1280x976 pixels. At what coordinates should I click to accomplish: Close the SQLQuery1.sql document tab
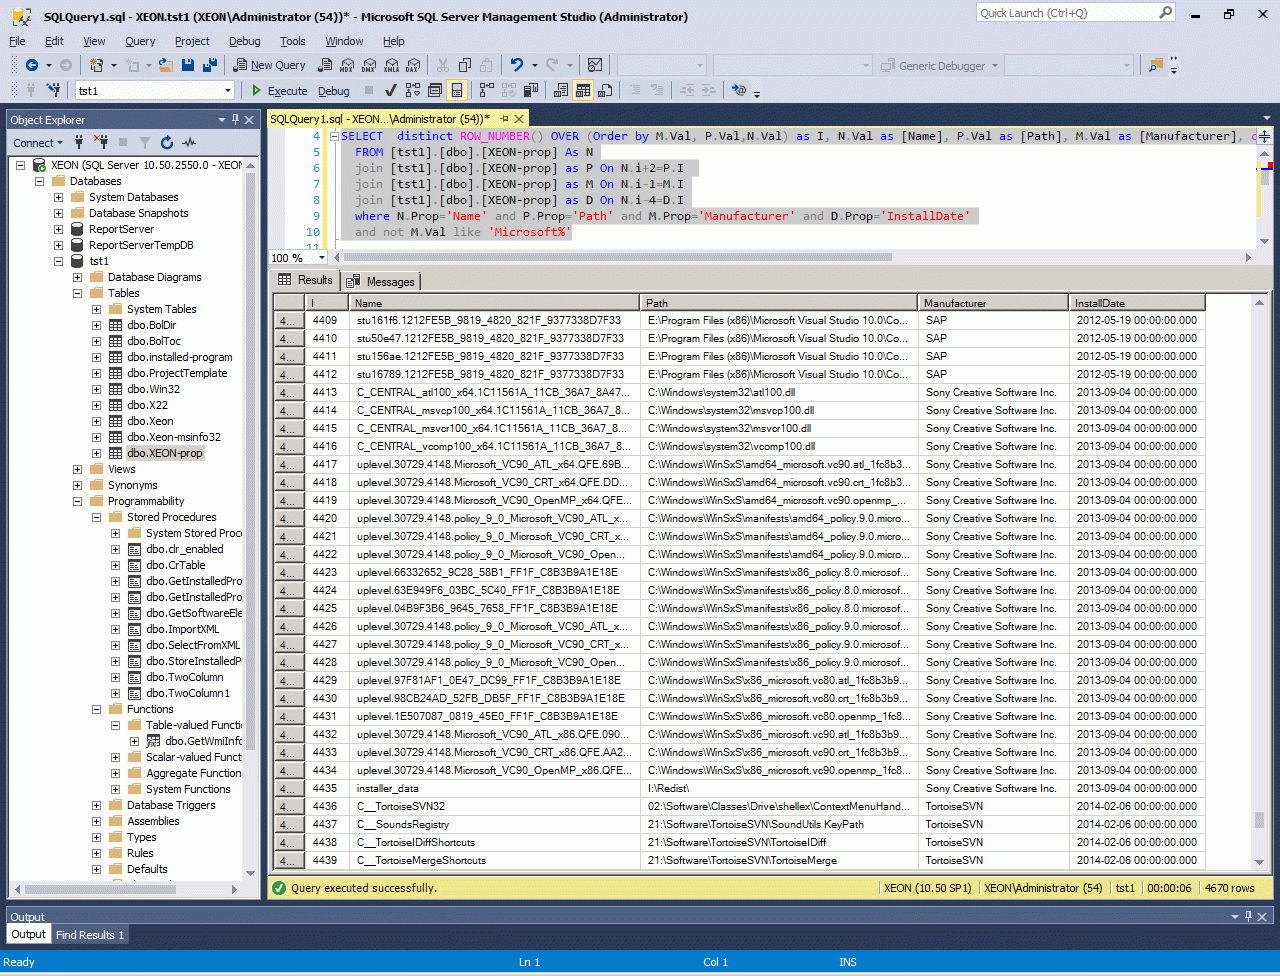pyautogui.click(x=518, y=119)
